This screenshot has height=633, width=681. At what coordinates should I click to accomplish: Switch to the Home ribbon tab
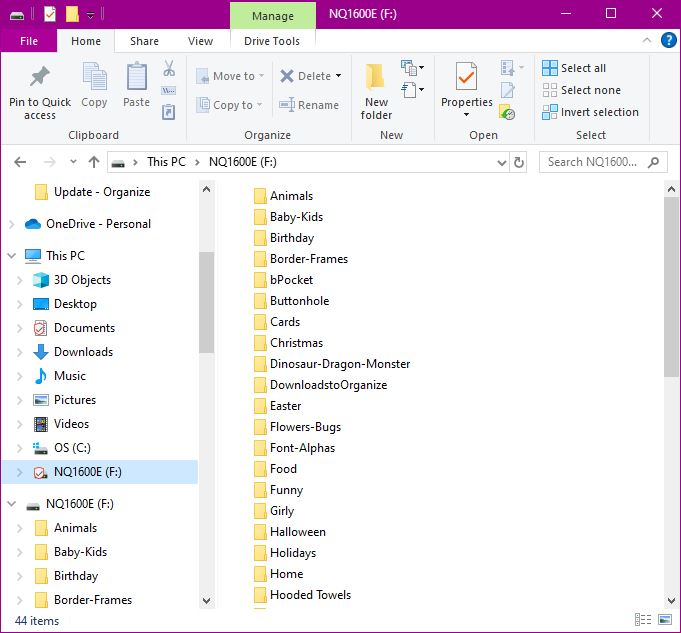tap(86, 41)
